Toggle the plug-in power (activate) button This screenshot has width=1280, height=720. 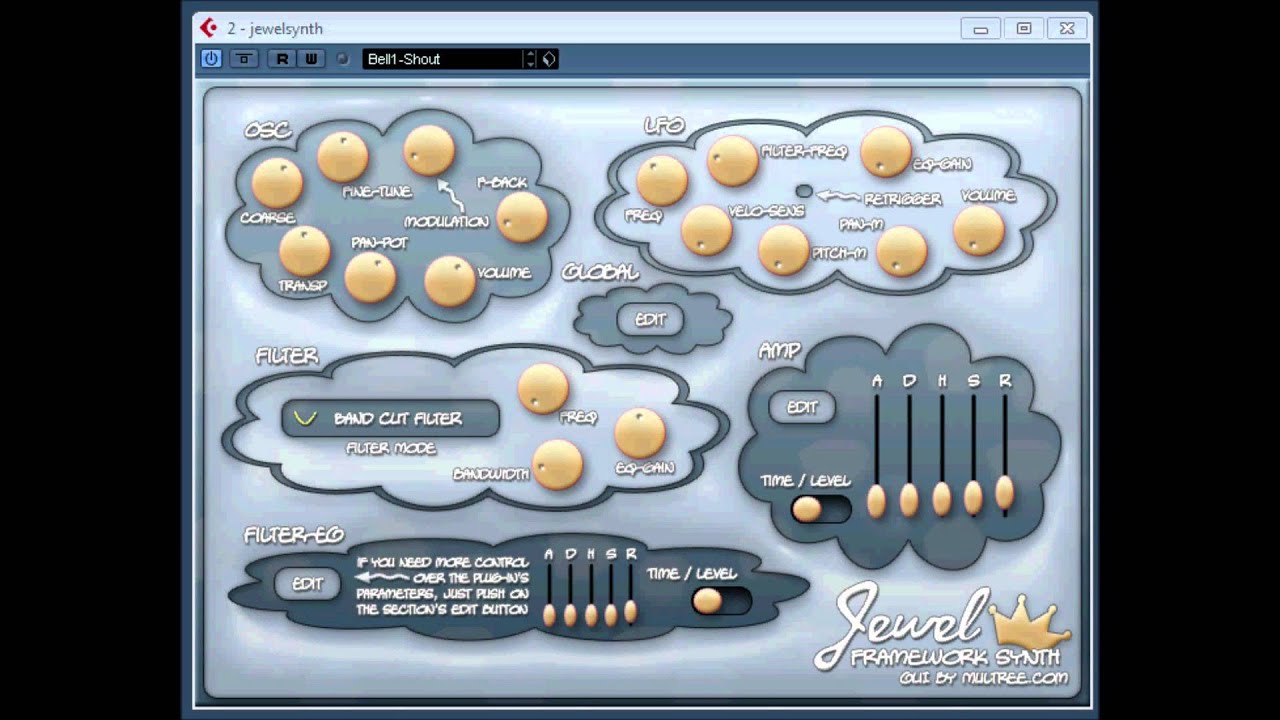tap(211, 59)
